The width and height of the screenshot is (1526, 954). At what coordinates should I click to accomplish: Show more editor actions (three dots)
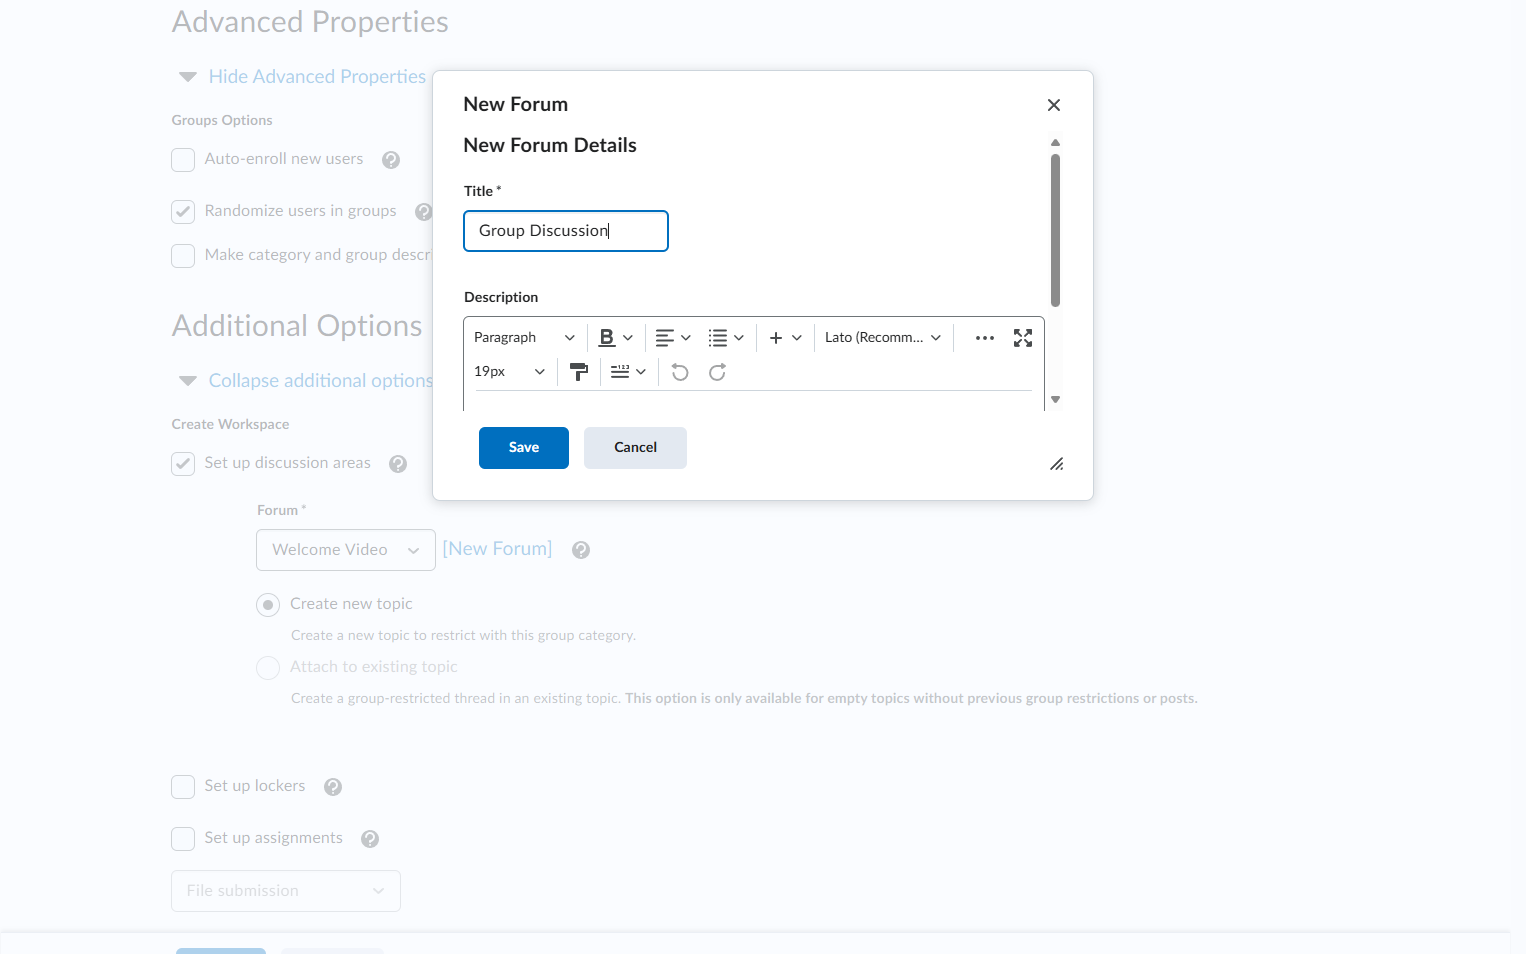[985, 338]
